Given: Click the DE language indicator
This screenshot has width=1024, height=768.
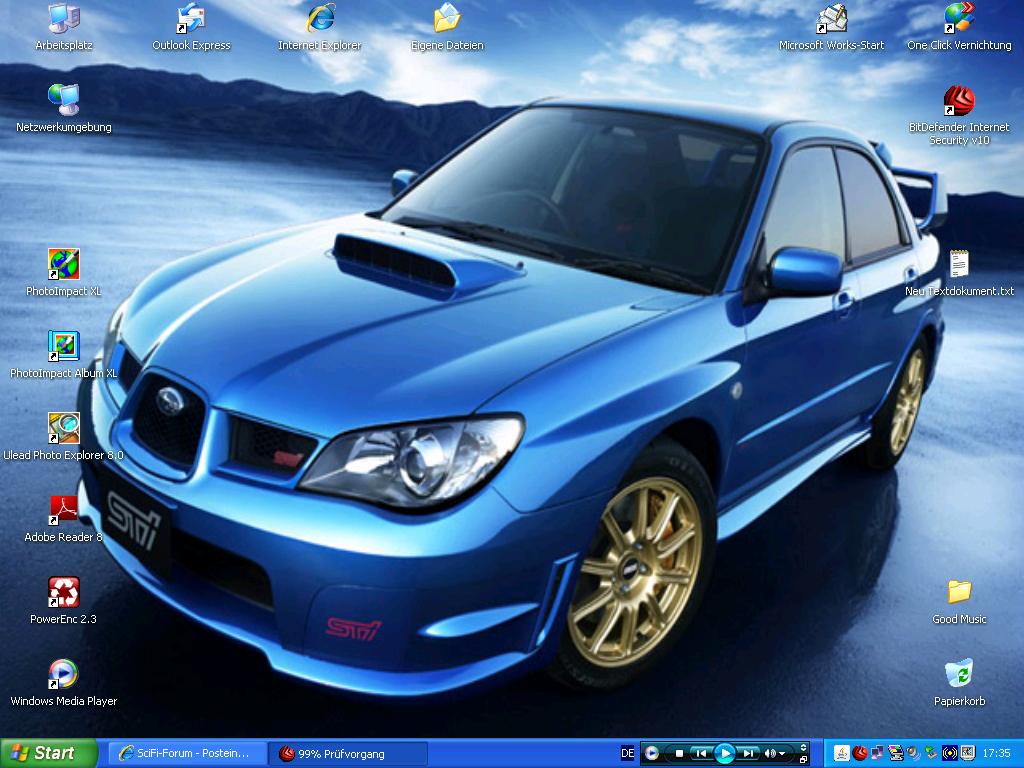Looking at the screenshot, I should coord(627,753).
